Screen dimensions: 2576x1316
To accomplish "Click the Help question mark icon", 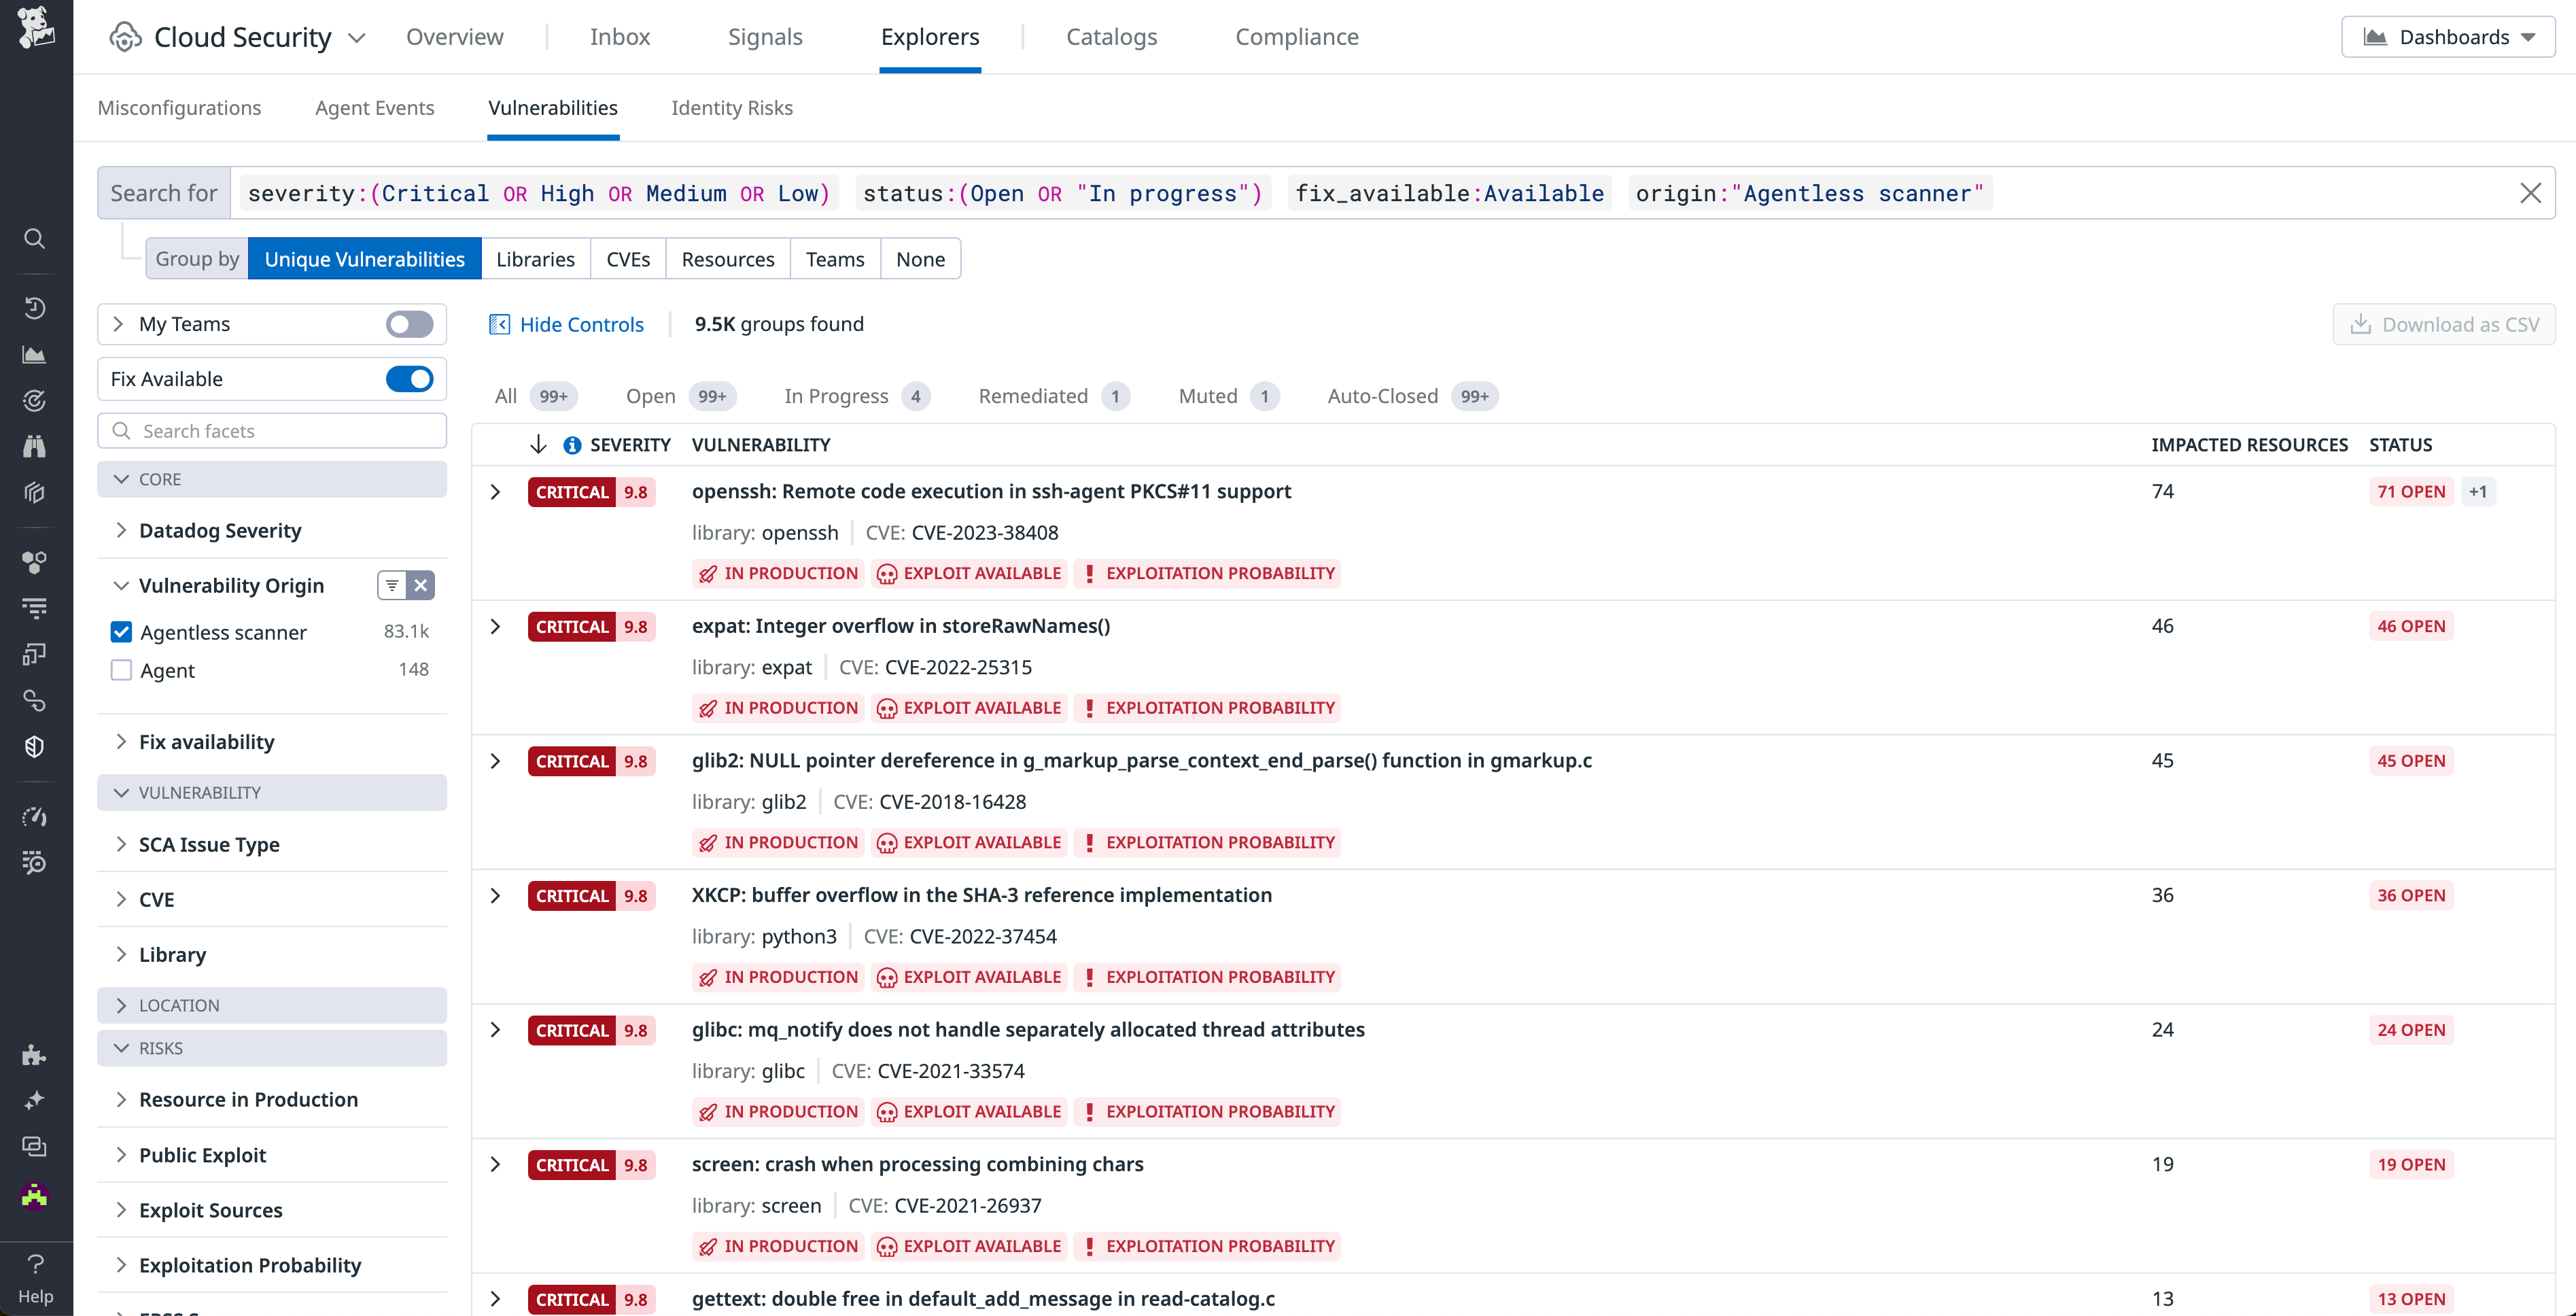I will coord(35,1263).
